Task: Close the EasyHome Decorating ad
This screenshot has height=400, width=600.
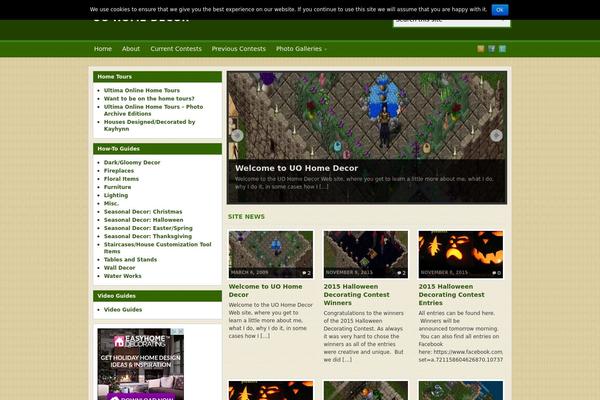Action: (180, 331)
